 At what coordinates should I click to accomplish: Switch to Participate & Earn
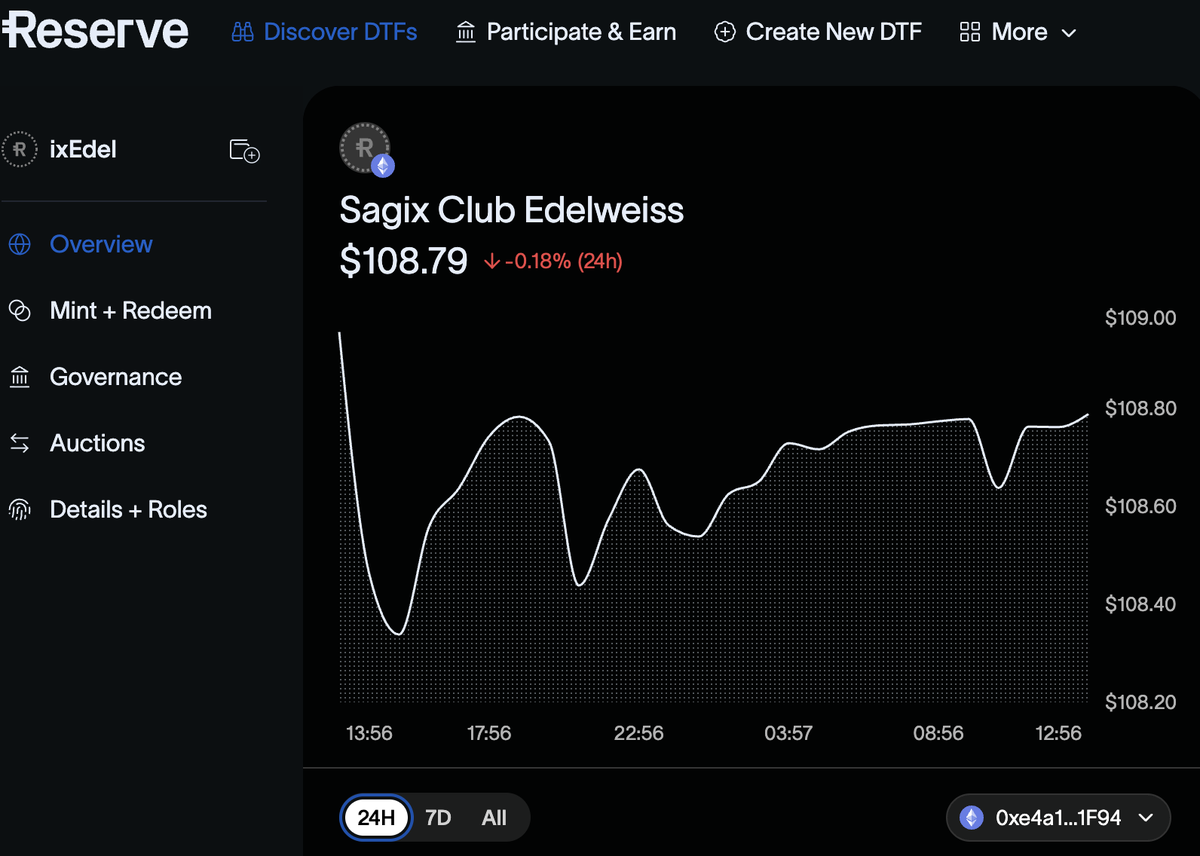pos(565,31)
